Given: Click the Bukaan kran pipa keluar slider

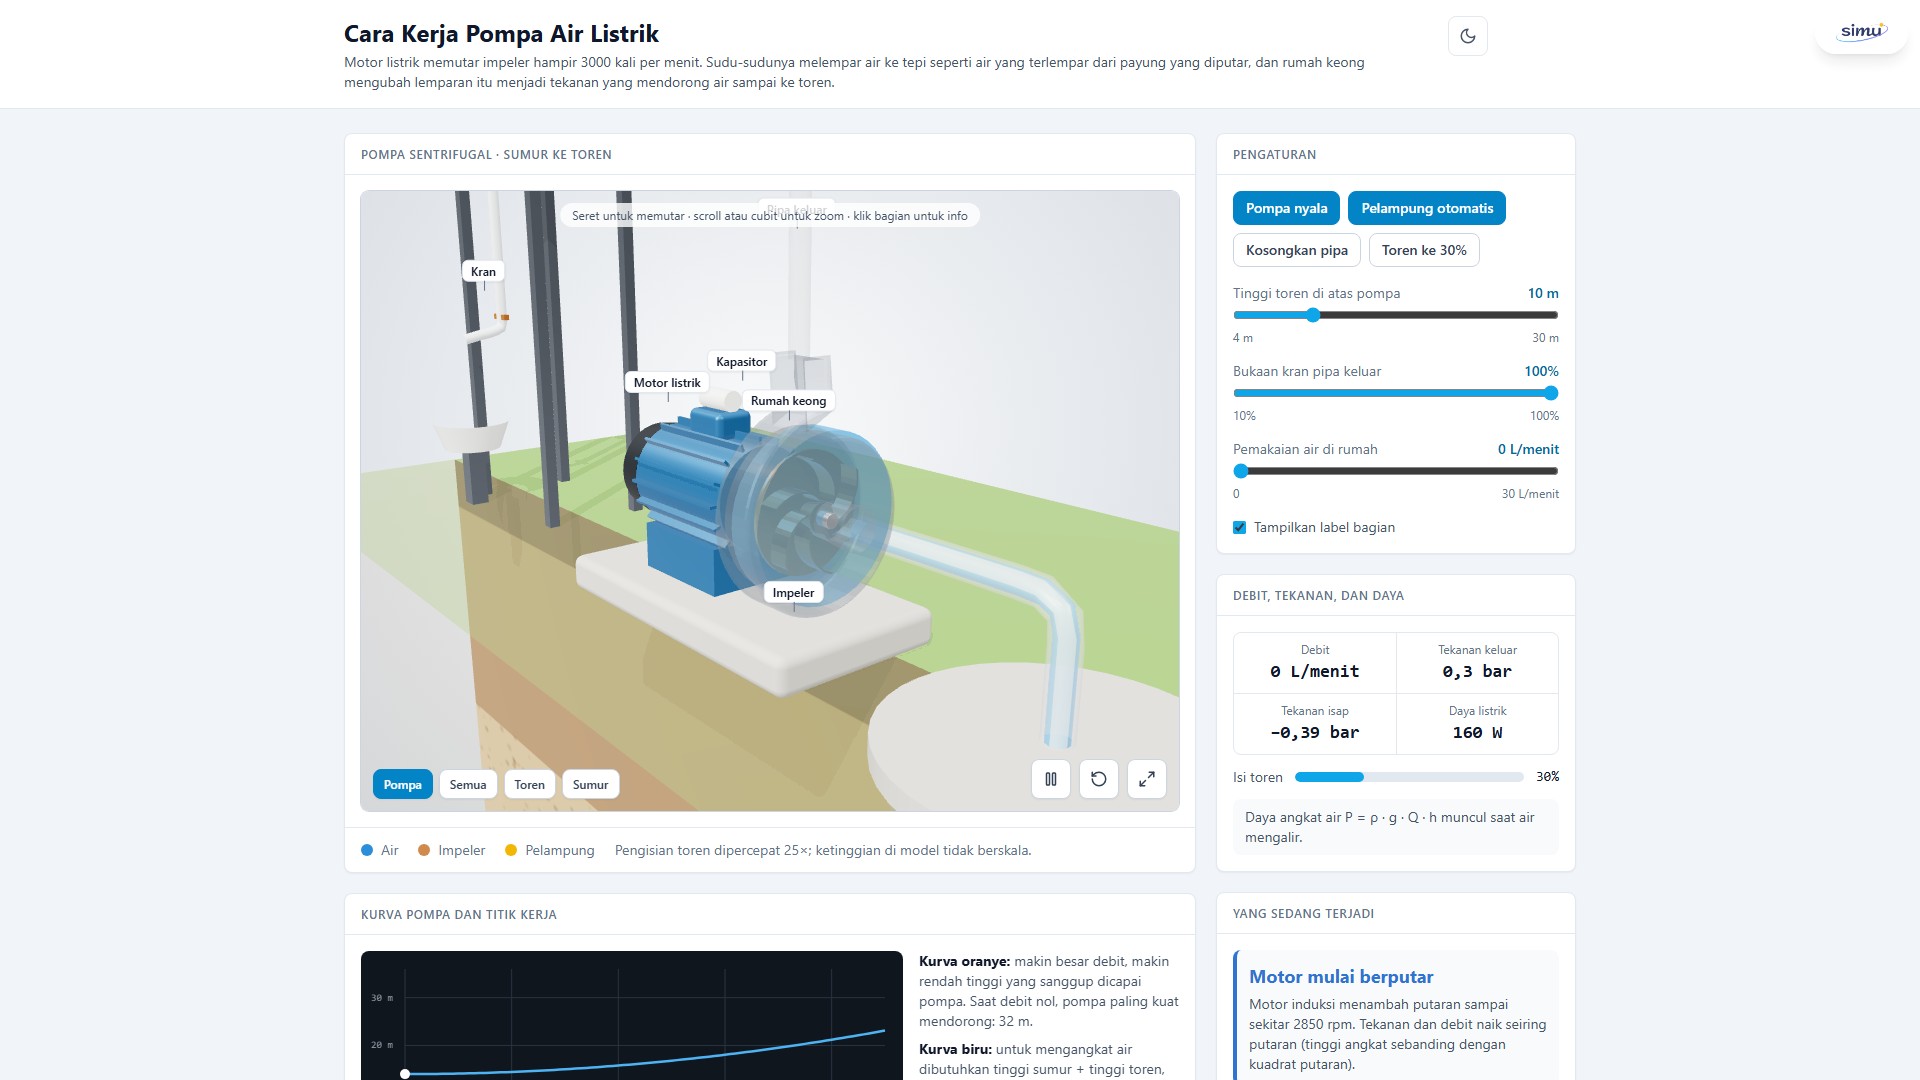Looking at the screenshot, I should click(1396, 393).
